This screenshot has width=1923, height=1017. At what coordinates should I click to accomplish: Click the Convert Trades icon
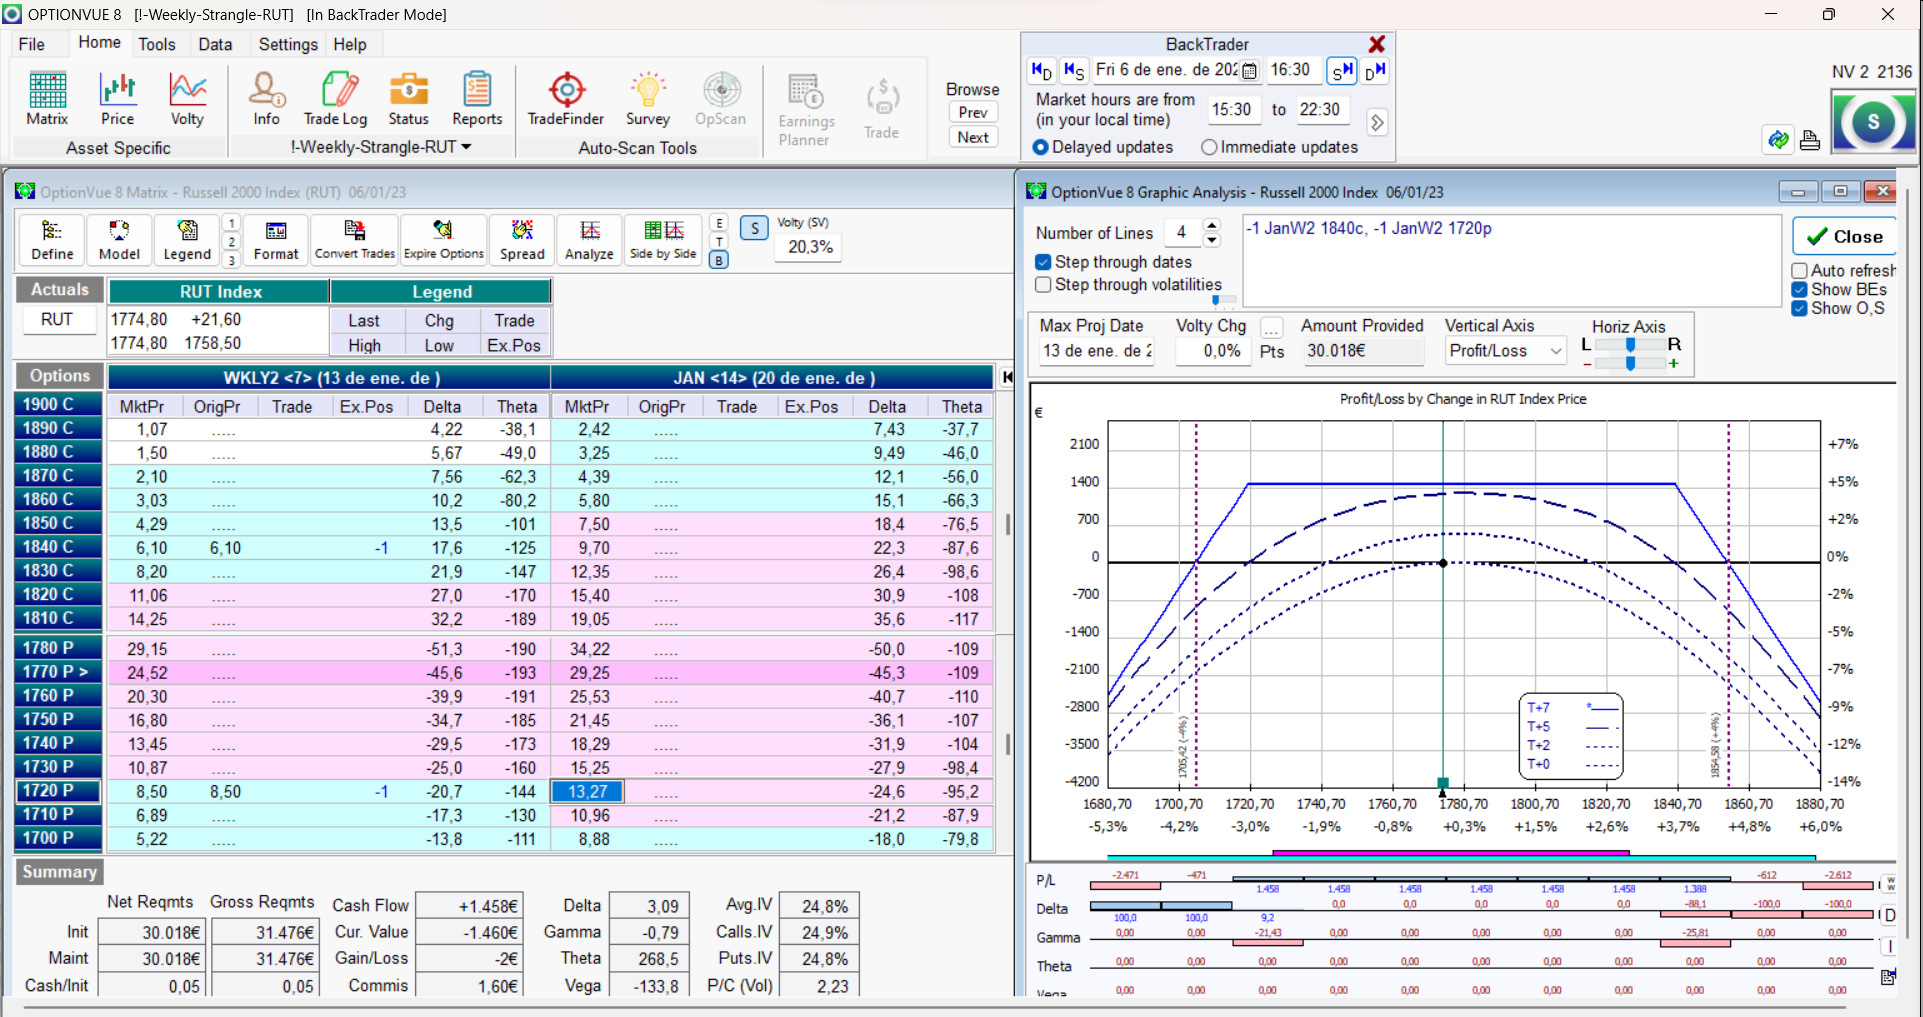point(355,240)
